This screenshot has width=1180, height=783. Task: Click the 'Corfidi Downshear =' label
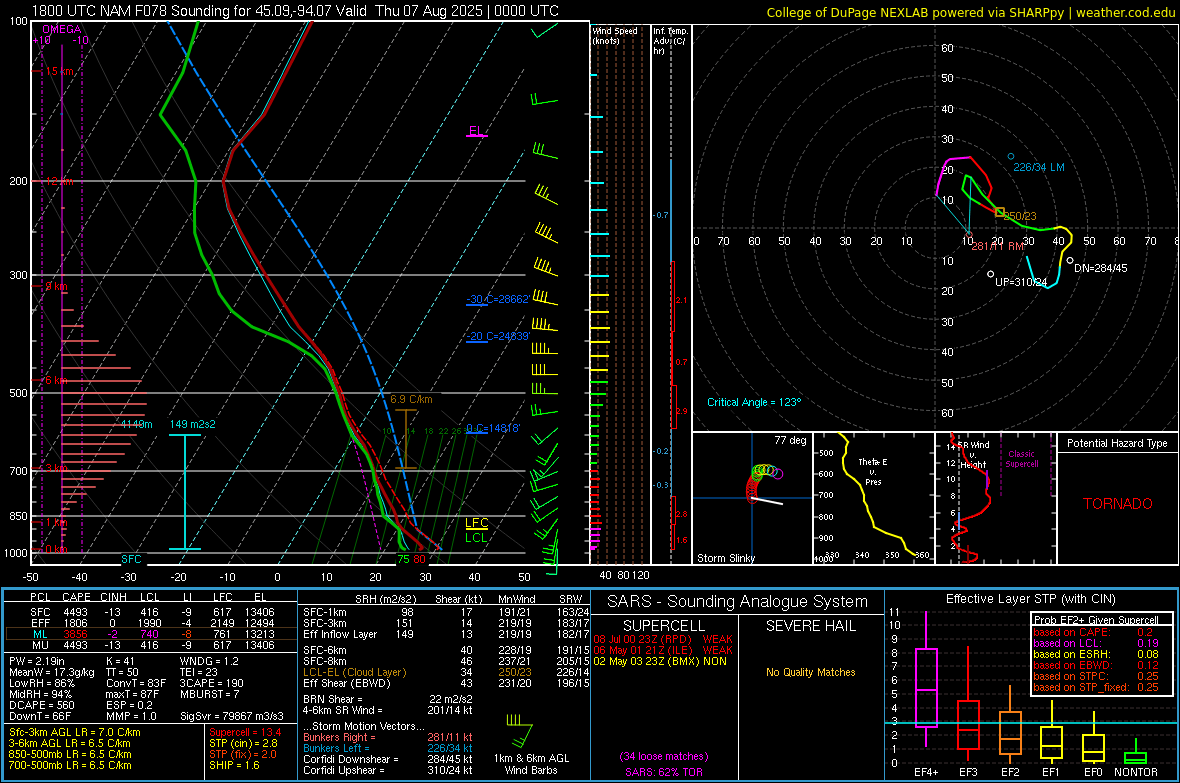click(351, 759)
